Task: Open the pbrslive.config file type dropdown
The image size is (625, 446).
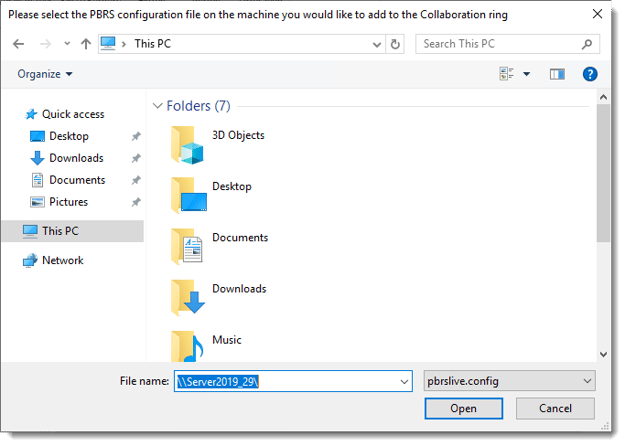Action: coord(509,381)
